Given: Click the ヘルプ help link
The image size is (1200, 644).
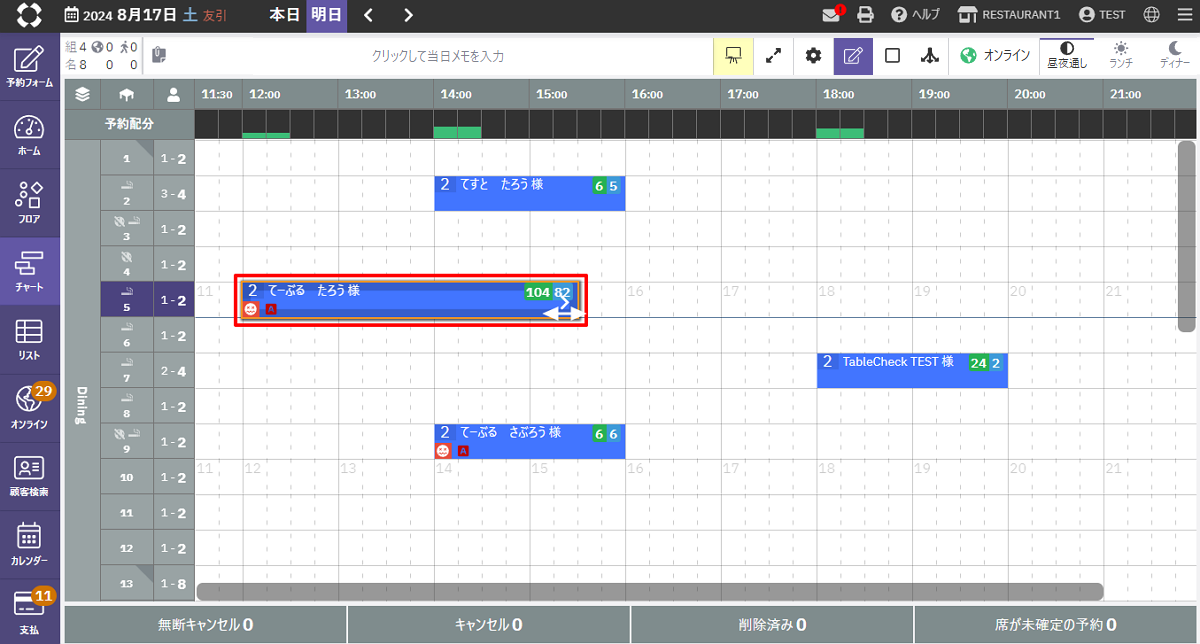Looking at the screenshot, I should (914, 15).
